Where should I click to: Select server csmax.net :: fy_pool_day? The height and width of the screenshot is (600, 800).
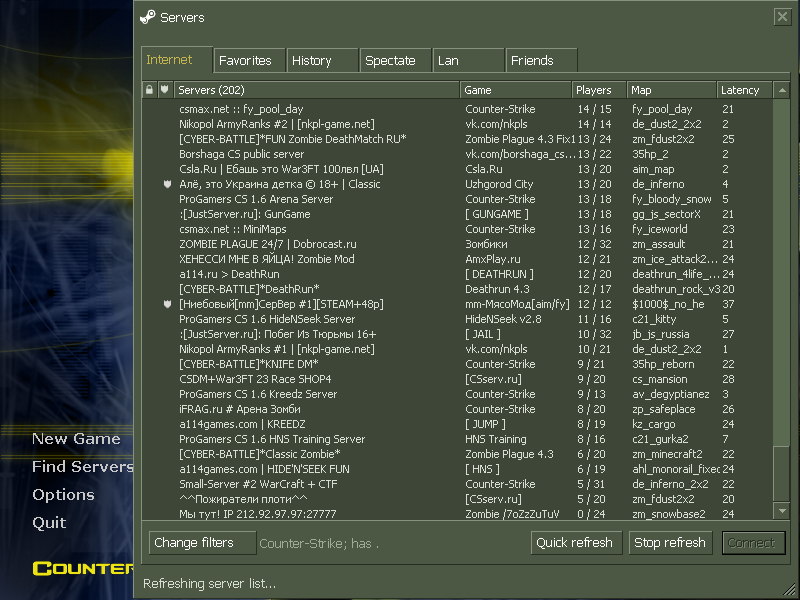(x=458, y=109)
